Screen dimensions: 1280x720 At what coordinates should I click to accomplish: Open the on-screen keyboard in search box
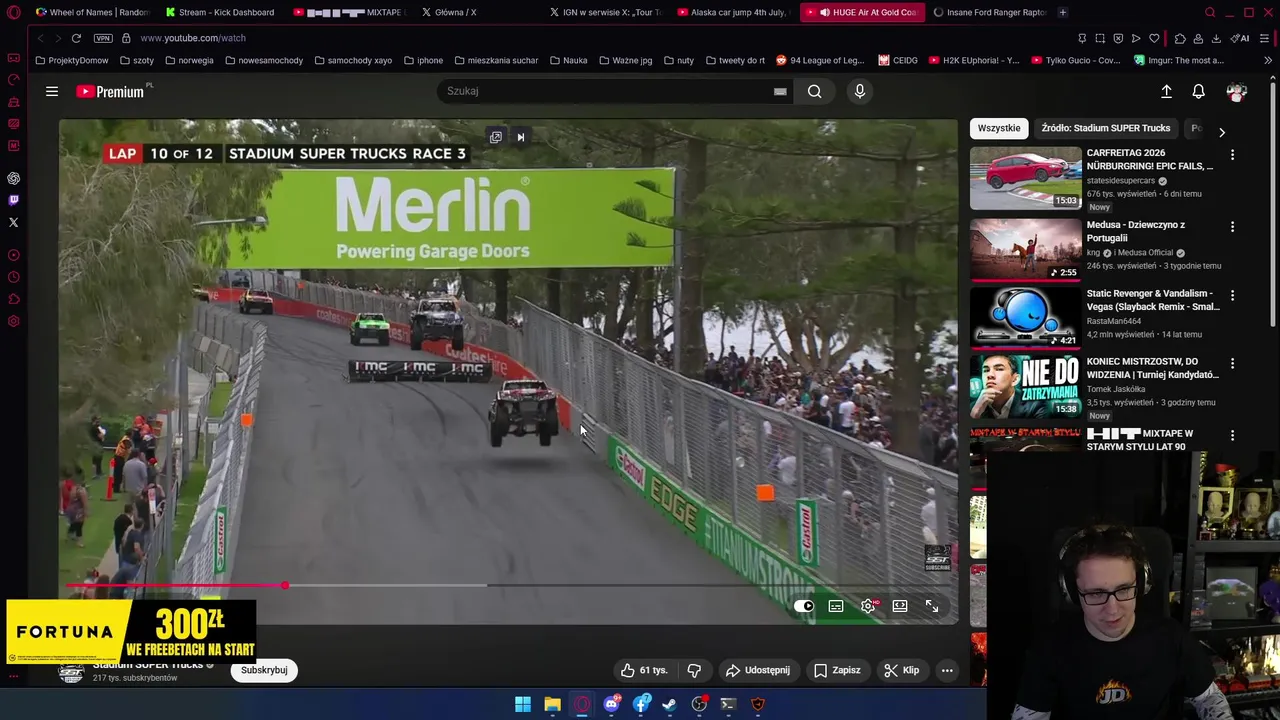click(x=780, y=91)
